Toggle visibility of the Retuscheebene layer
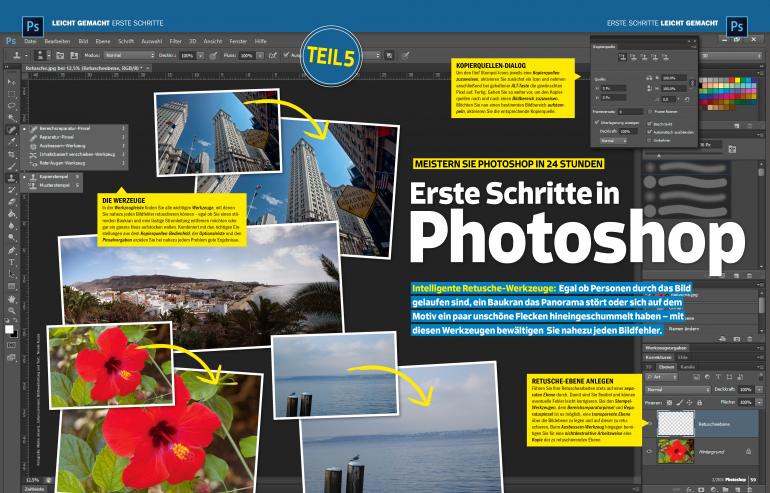The width and height of the screenshot is (770, 493). (x=650, y=423)
